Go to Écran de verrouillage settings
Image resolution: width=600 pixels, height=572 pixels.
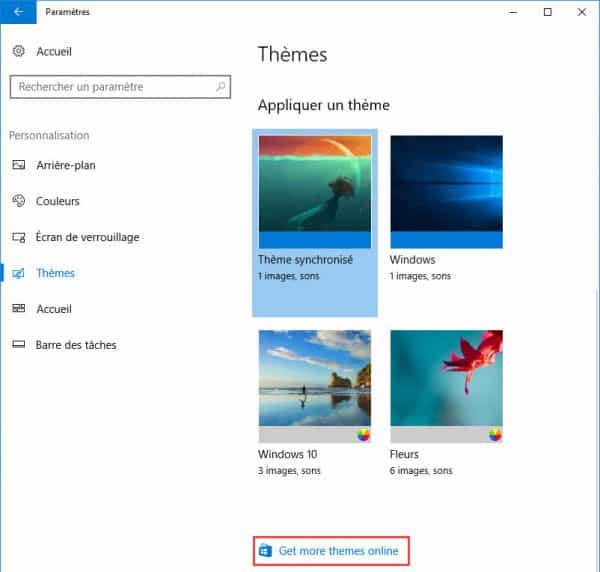point(87,237)
